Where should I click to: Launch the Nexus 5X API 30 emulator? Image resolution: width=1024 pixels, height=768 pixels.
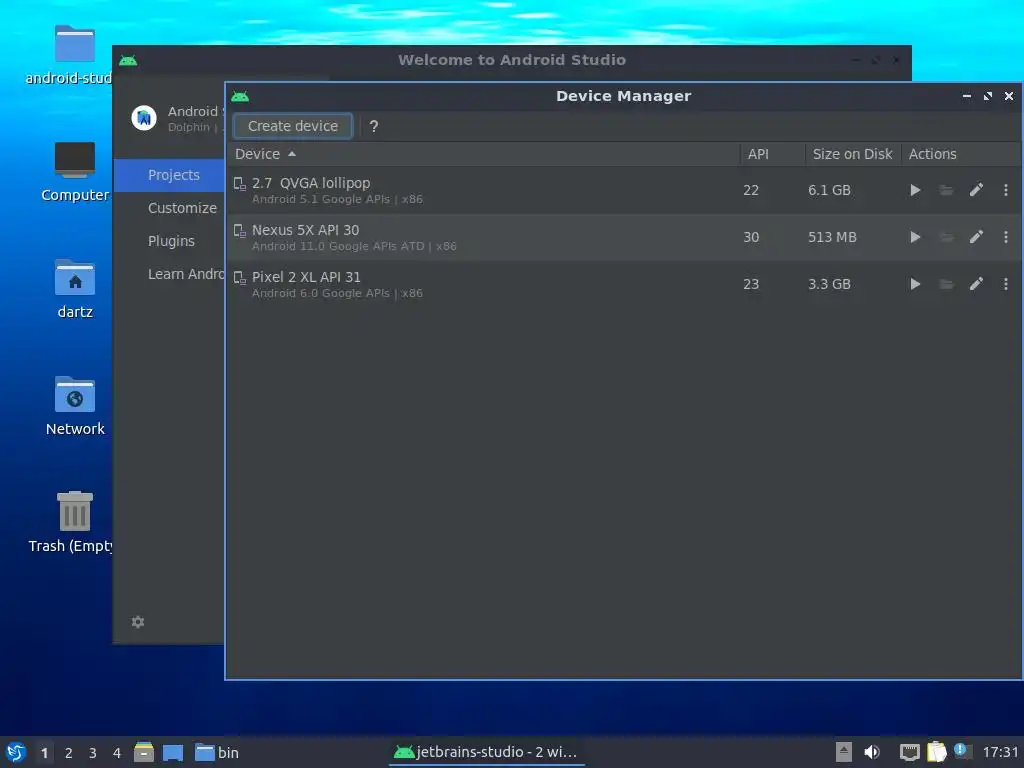coord(915,237)
